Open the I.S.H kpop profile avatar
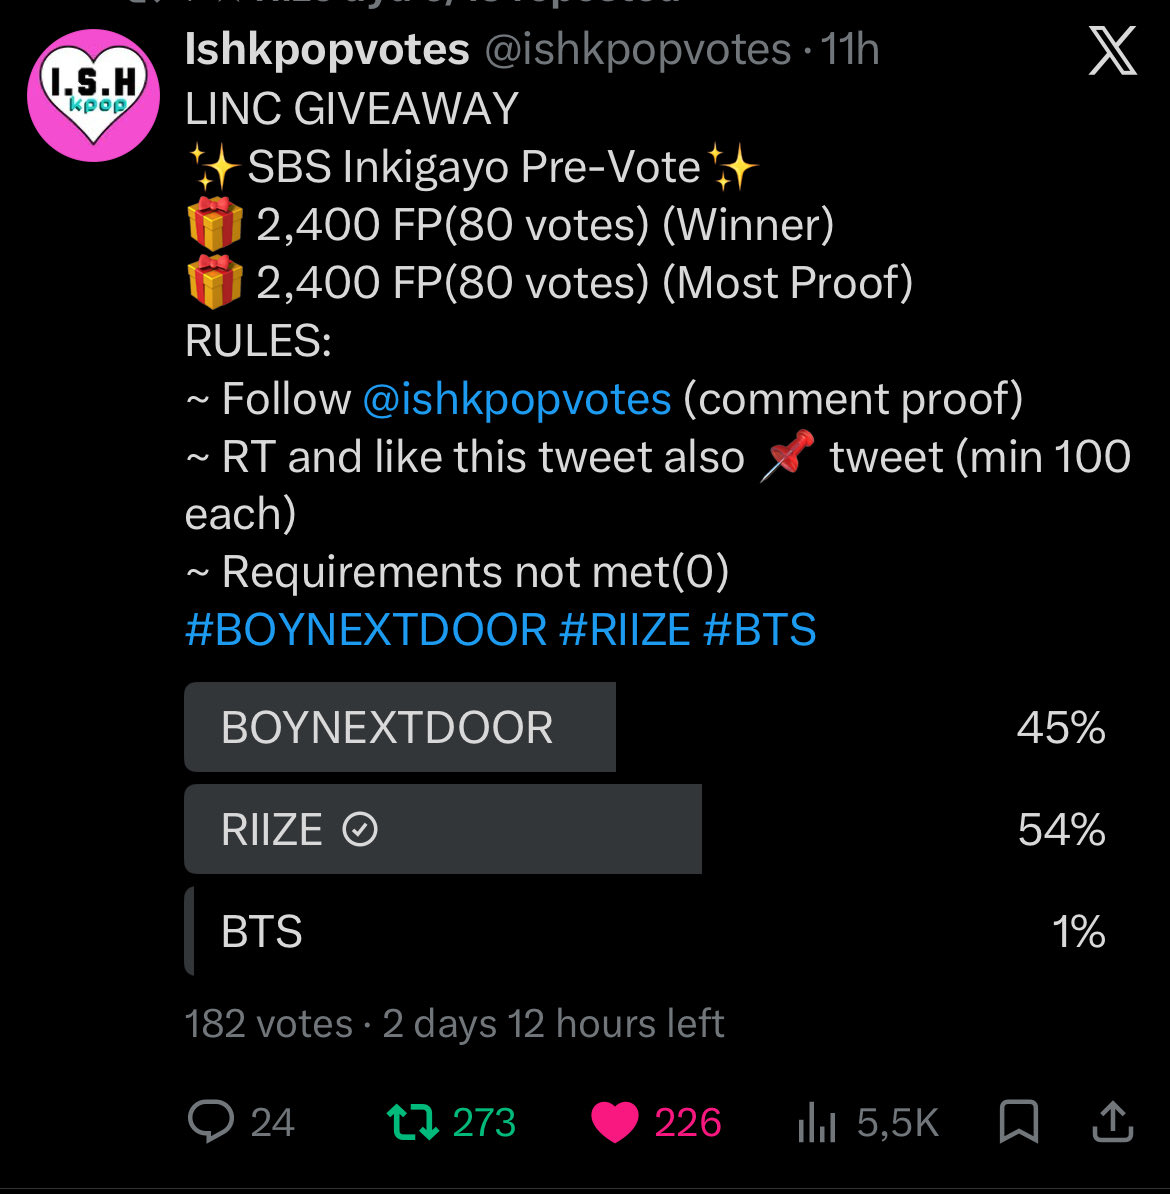The image size is (1170, 1194). pos(93,95)
